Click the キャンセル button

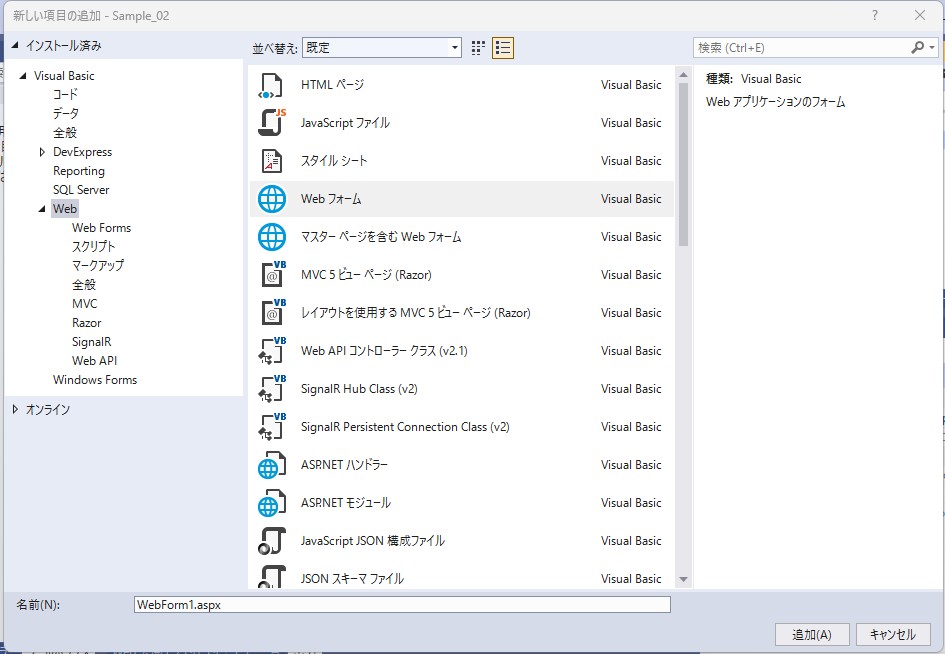click(x=892, y=634)
